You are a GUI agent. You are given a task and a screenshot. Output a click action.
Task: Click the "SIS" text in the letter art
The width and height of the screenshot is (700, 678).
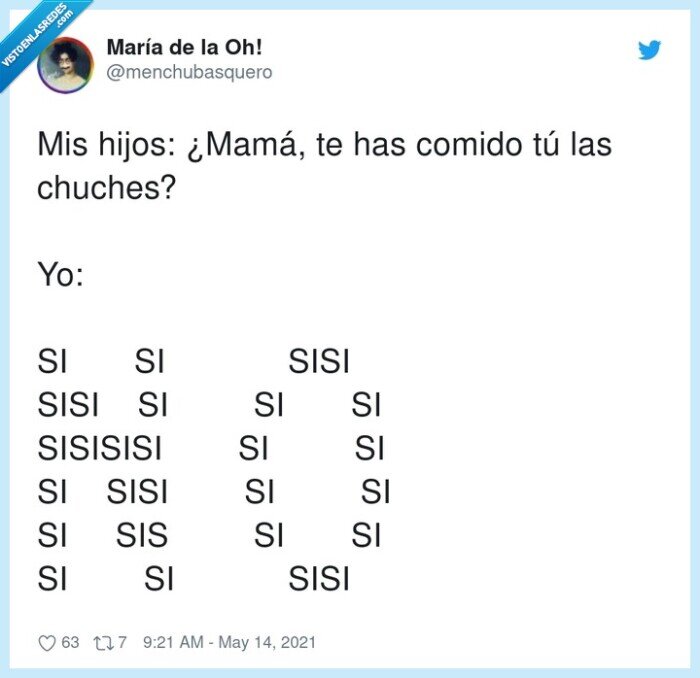142,535
